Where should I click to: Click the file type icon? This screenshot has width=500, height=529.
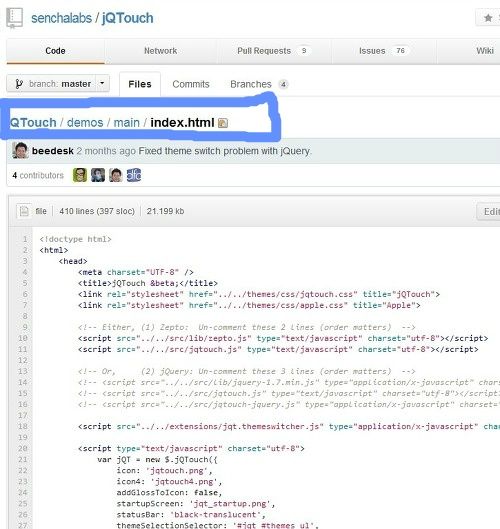tap(24, 211)
